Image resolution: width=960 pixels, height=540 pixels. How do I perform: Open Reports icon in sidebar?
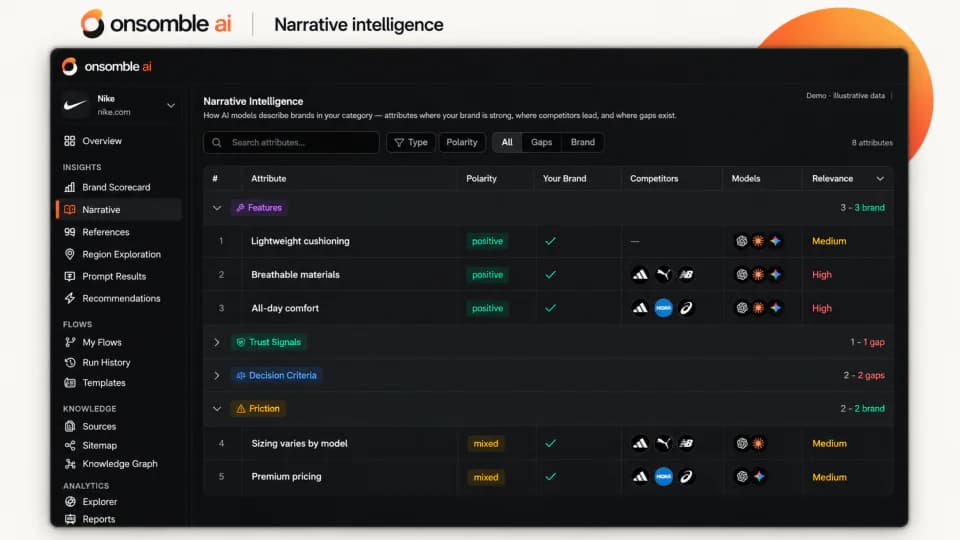[70, 519]
